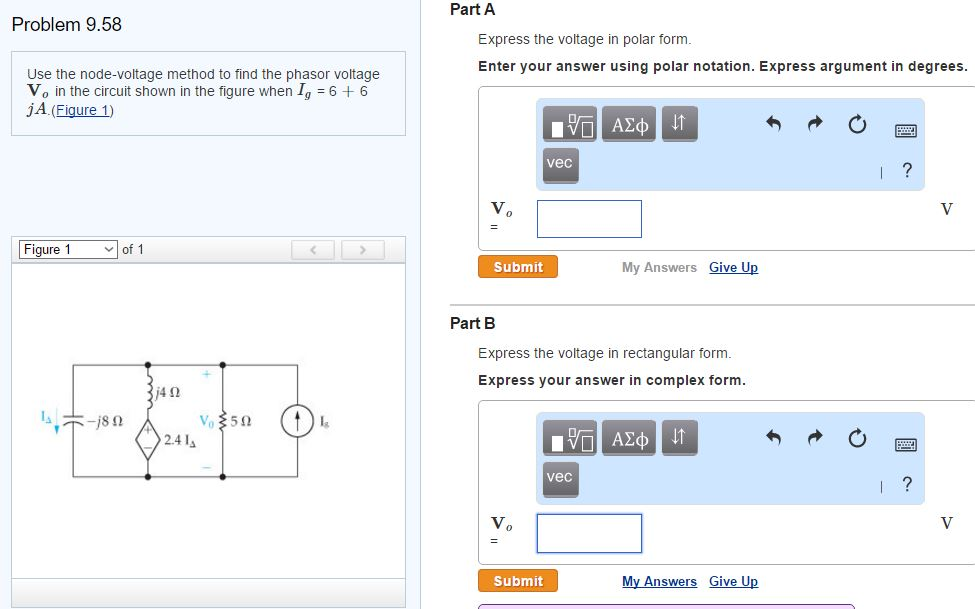The height and width of the screenshot is (609, 975).
Task: Open the Greek symbols ΑΣφ palette in Part A
Action: [628, 125]
